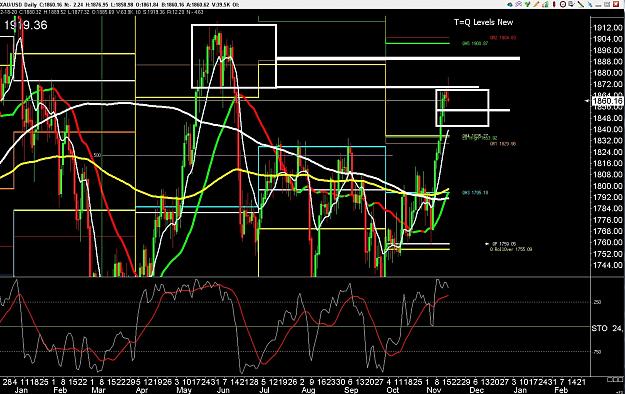Screen dimensions: 625x394
Task: Click the dark red vertical bar icon
Action: point(554,4)
